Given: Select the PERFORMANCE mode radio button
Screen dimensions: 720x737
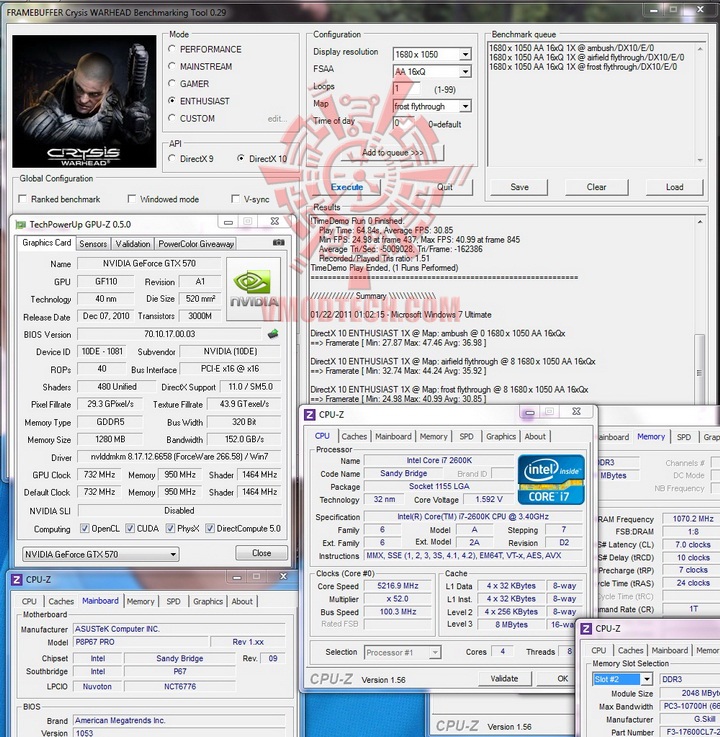Looking at the screenshot, I should [x=172, y=49].
